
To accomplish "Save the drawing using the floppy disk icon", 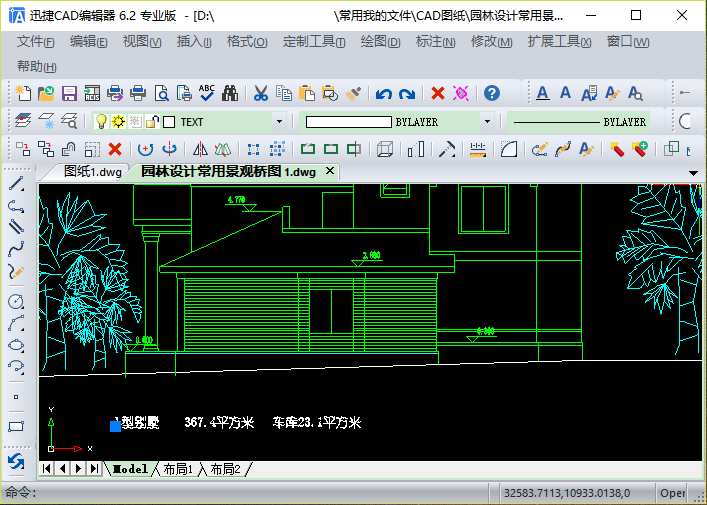I will (69, 93).
